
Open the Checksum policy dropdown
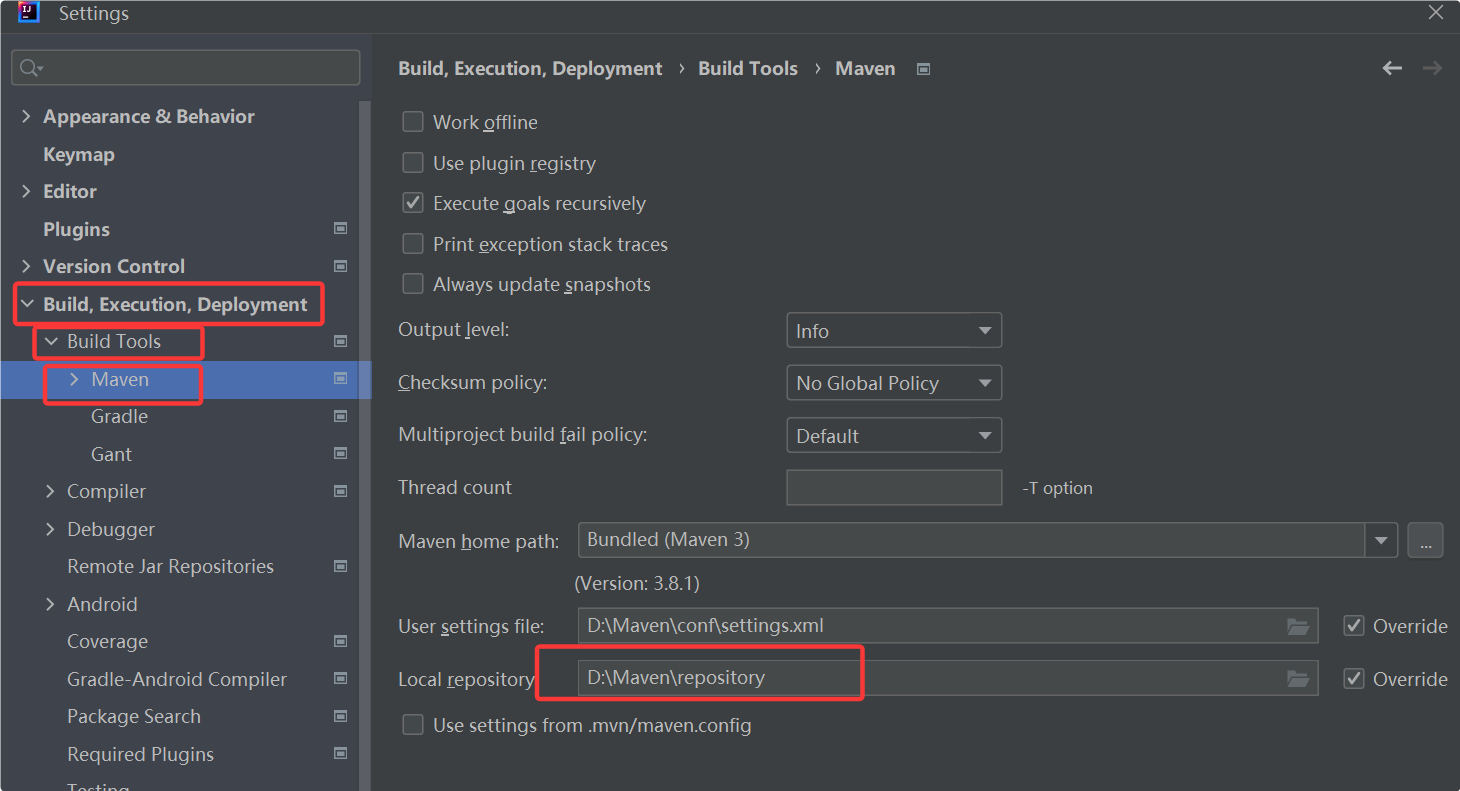pyautogui.click(x=894, y=382)
